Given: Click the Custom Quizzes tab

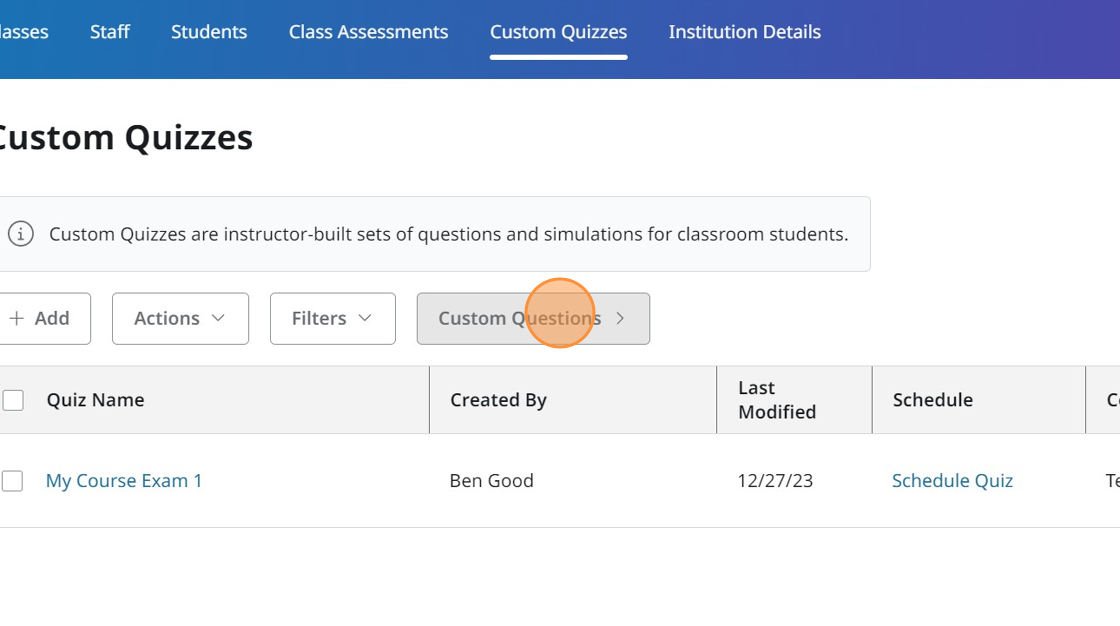Looking at the screenshot, I should 558,32.
